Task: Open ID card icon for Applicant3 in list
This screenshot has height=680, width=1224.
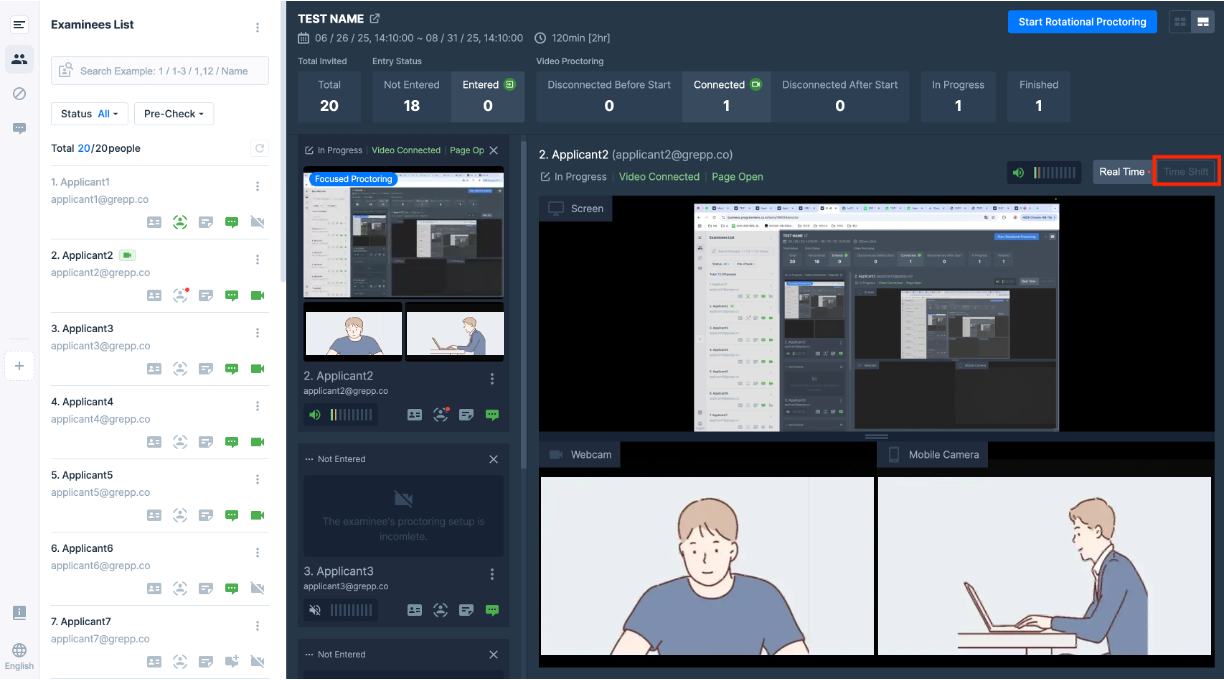Action: tap(154, 369)
